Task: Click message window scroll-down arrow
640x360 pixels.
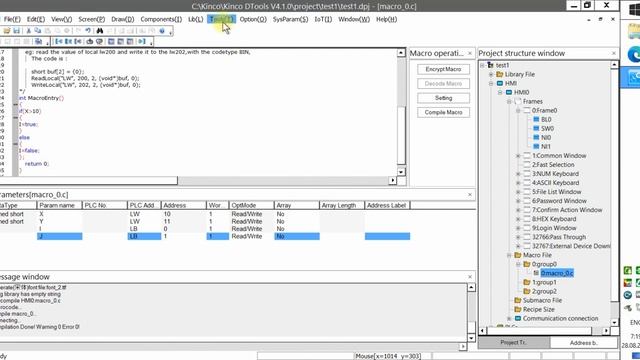Action: [x=471, y=338]
